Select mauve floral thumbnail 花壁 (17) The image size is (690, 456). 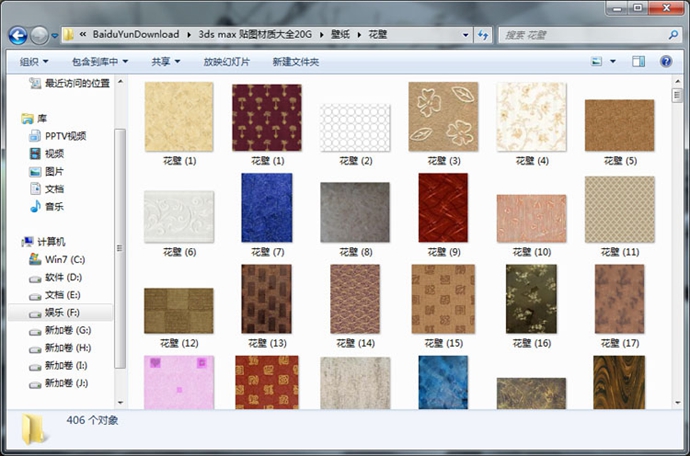[x=620, y=299]
